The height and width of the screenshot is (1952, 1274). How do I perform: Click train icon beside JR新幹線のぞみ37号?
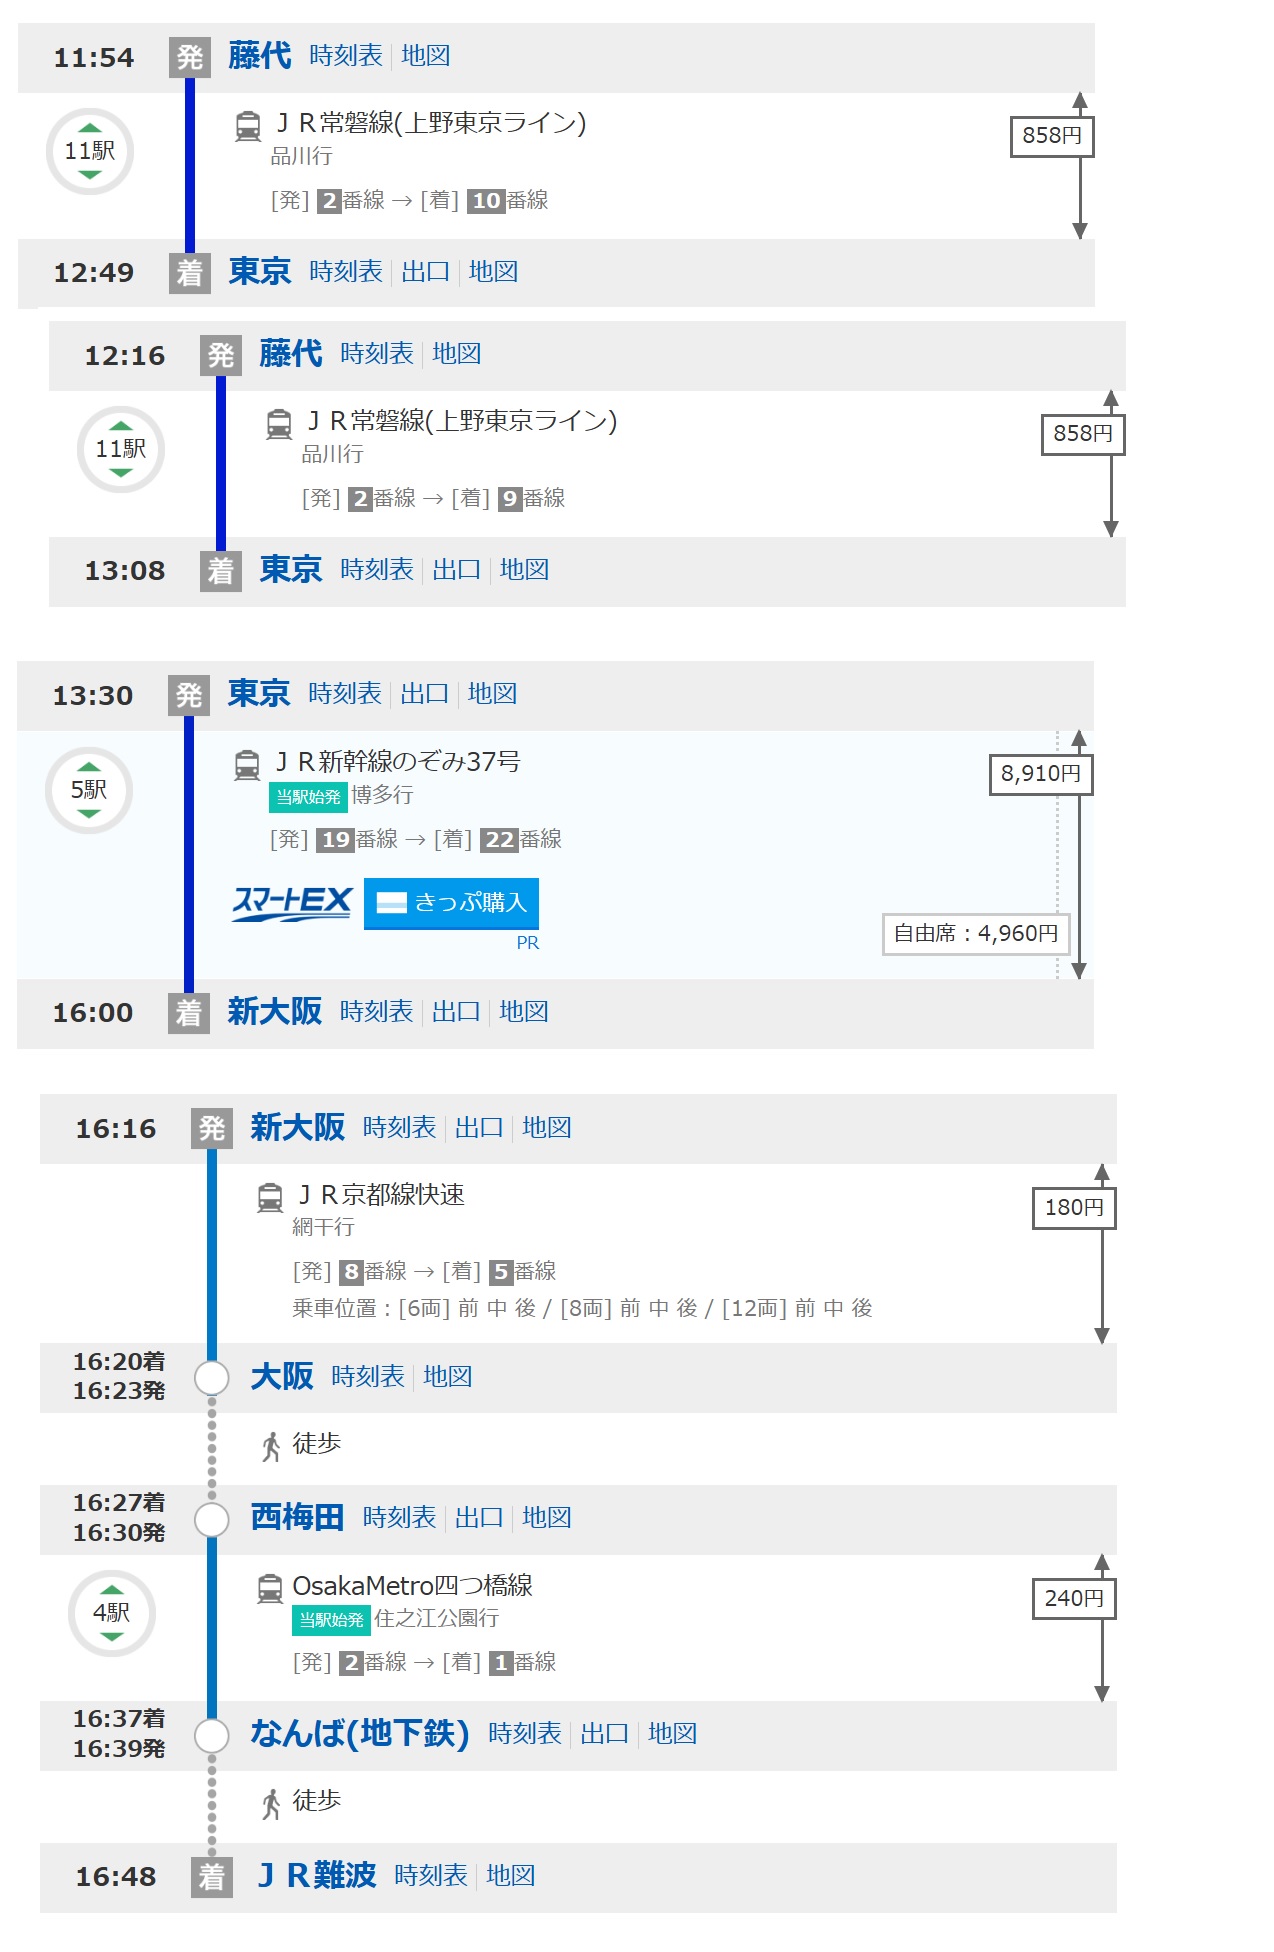247,765
